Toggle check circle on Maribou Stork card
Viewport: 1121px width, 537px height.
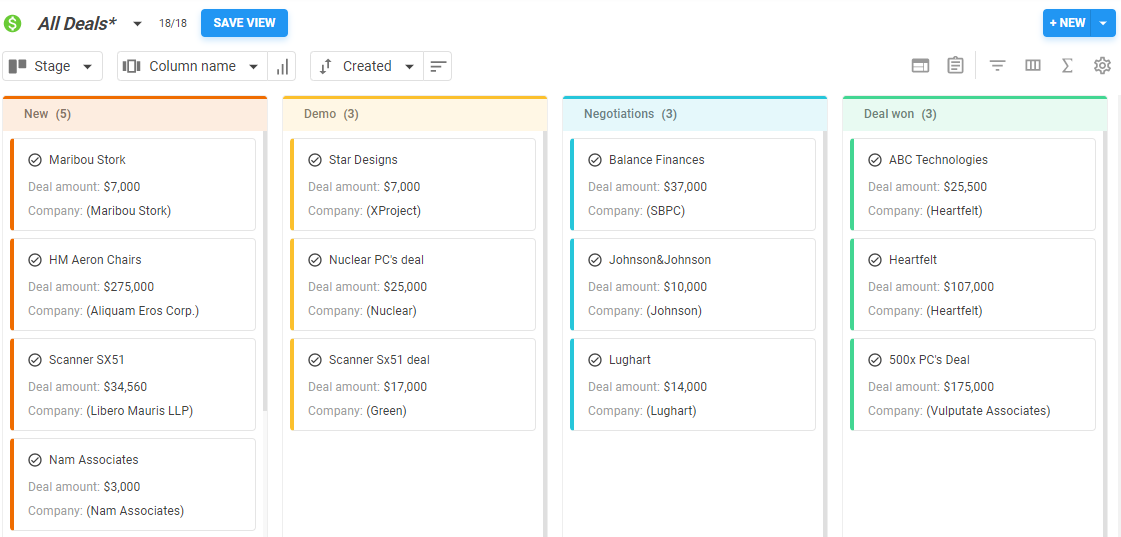(x=35, y=160)
